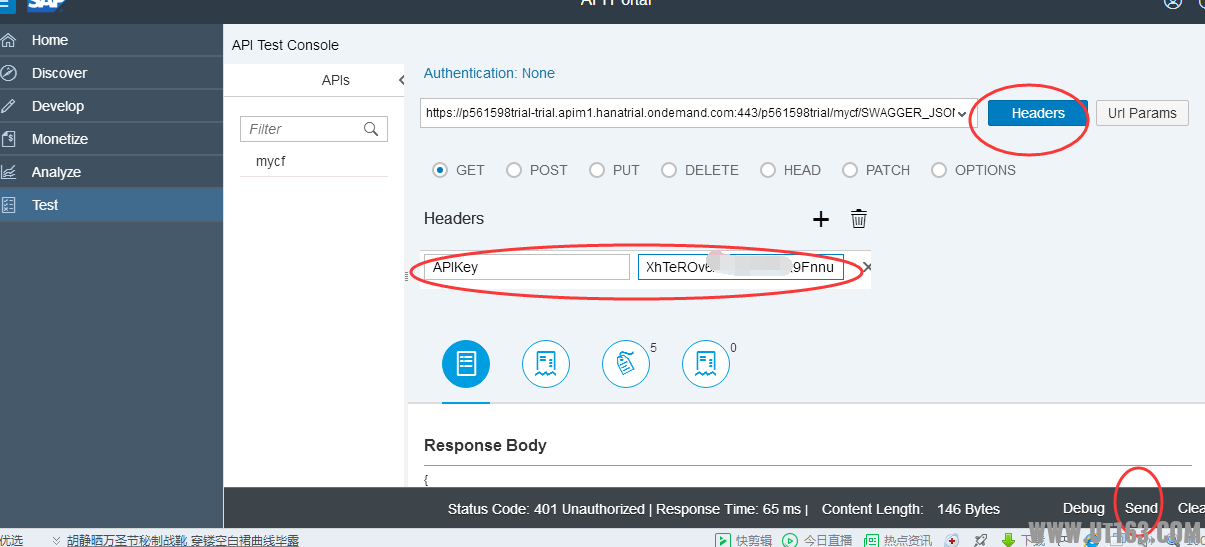The image size is (1205, 547).
Task: Choose the DELETE request method
Action: pos(669,170)
